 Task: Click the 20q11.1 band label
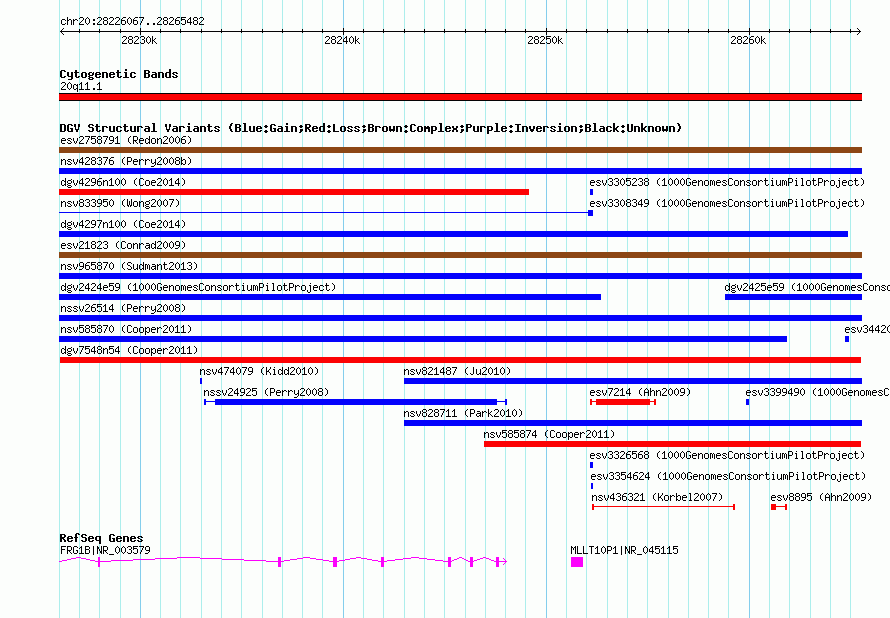tap(81, 86)
